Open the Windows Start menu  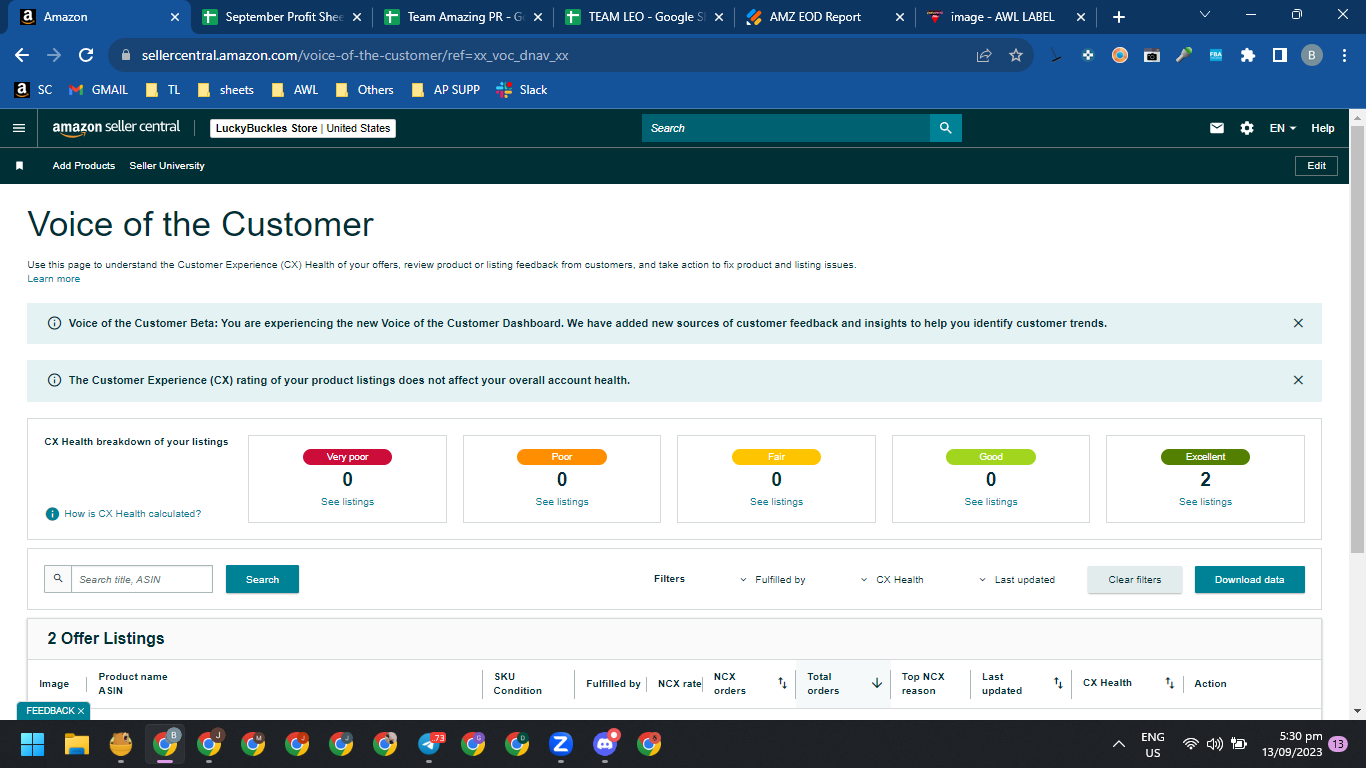click(x=33, y=744)
